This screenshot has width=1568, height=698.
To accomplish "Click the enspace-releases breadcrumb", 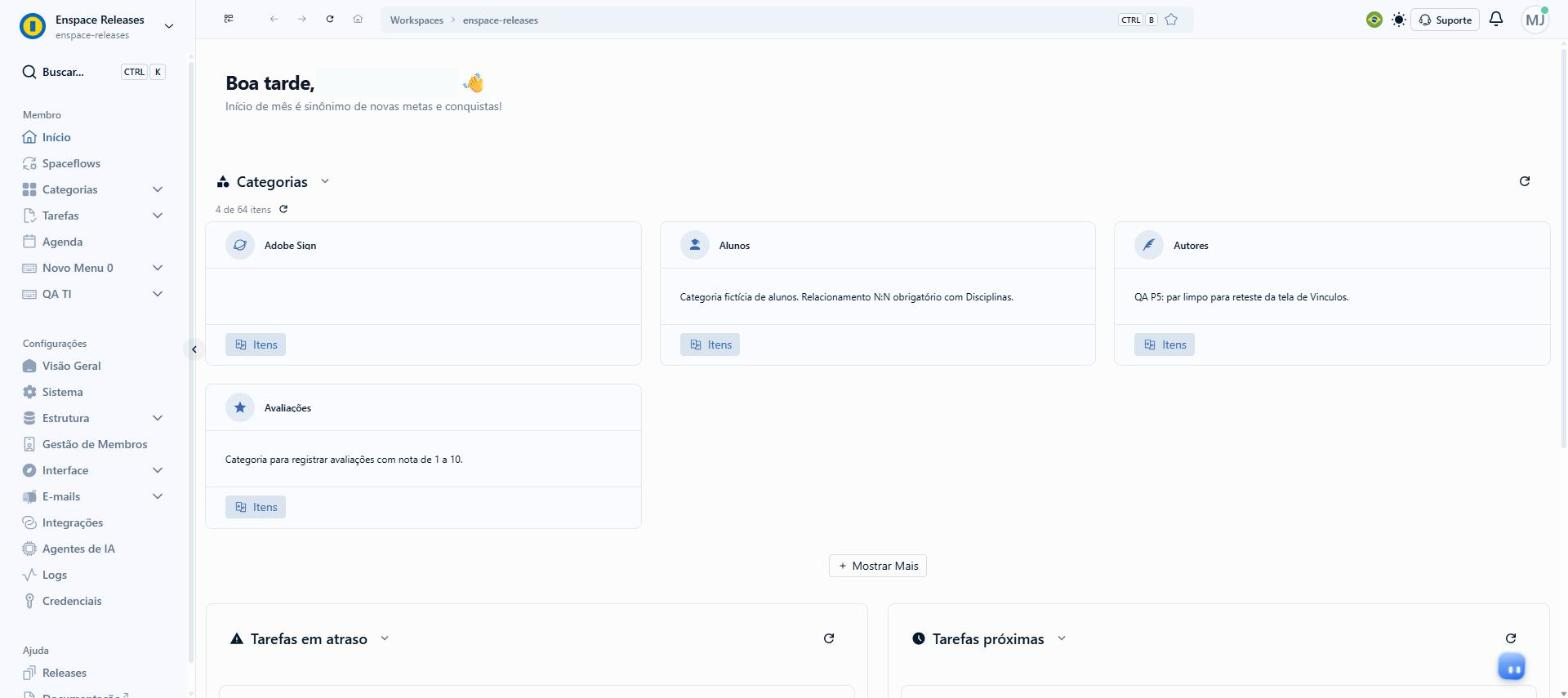I will pos(500,20).
